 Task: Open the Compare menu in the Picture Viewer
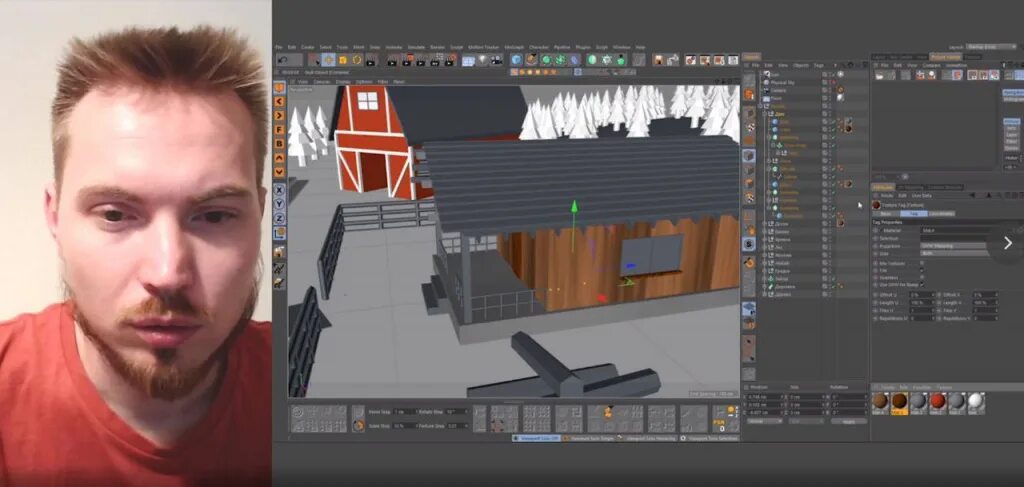[931, 65]
